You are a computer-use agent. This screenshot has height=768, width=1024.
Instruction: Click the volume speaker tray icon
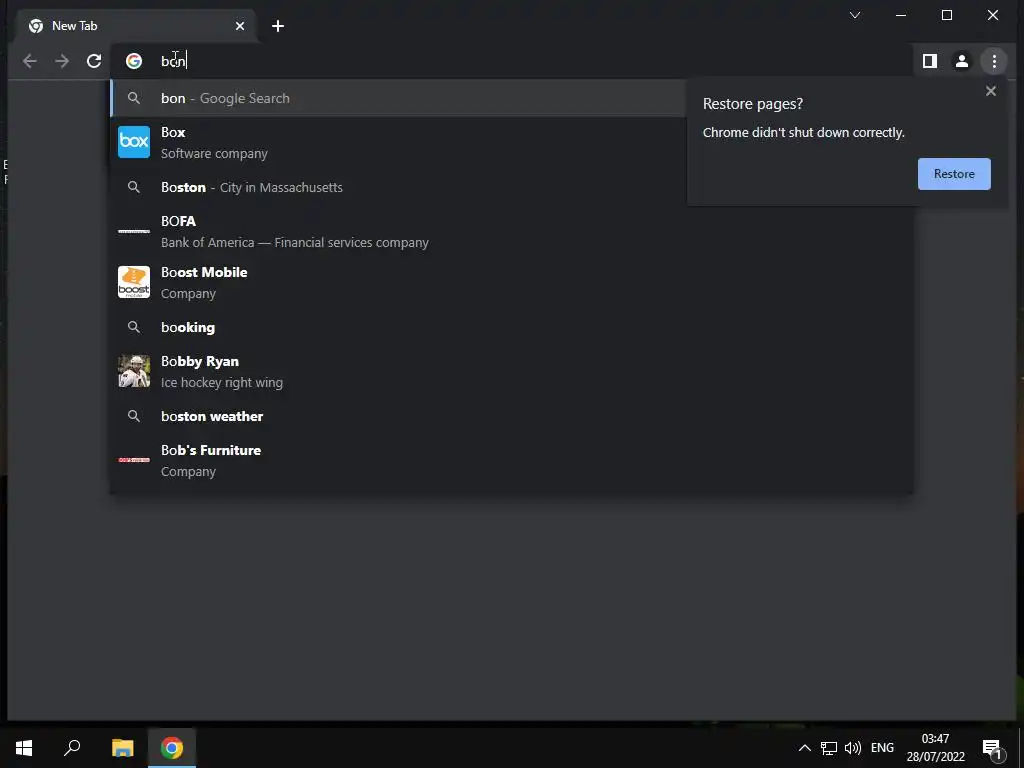[x=853, y=748]
